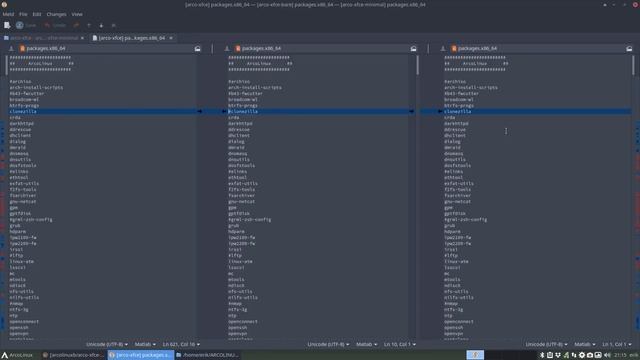Open right pane Unicode (UTF-8) encoding dropdown
Viewport: 640px width, 360px height.
546,344
